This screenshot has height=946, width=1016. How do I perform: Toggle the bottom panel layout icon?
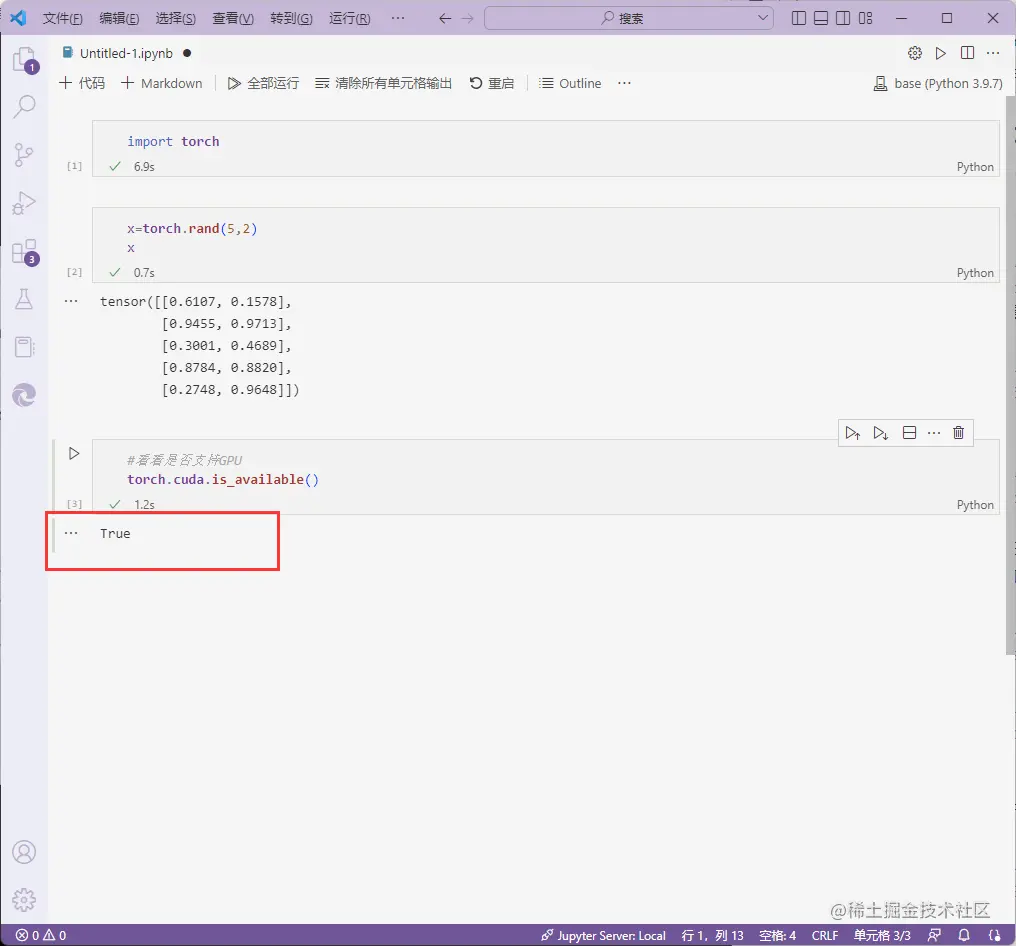(821, 18)
